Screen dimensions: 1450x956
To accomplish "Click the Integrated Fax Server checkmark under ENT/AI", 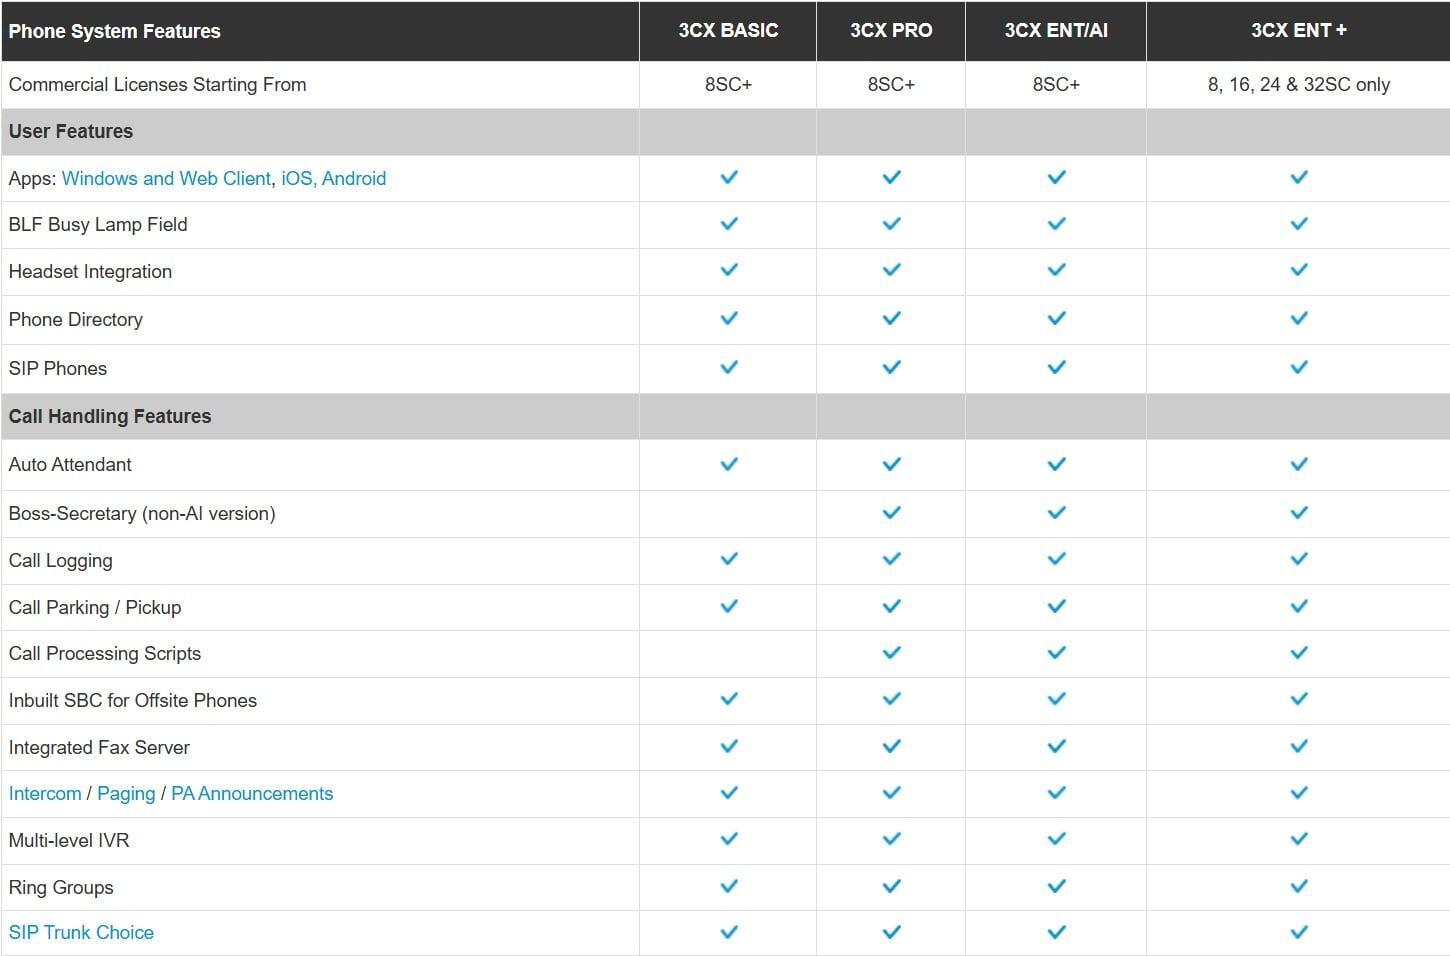I will [x=1056, y=746].
